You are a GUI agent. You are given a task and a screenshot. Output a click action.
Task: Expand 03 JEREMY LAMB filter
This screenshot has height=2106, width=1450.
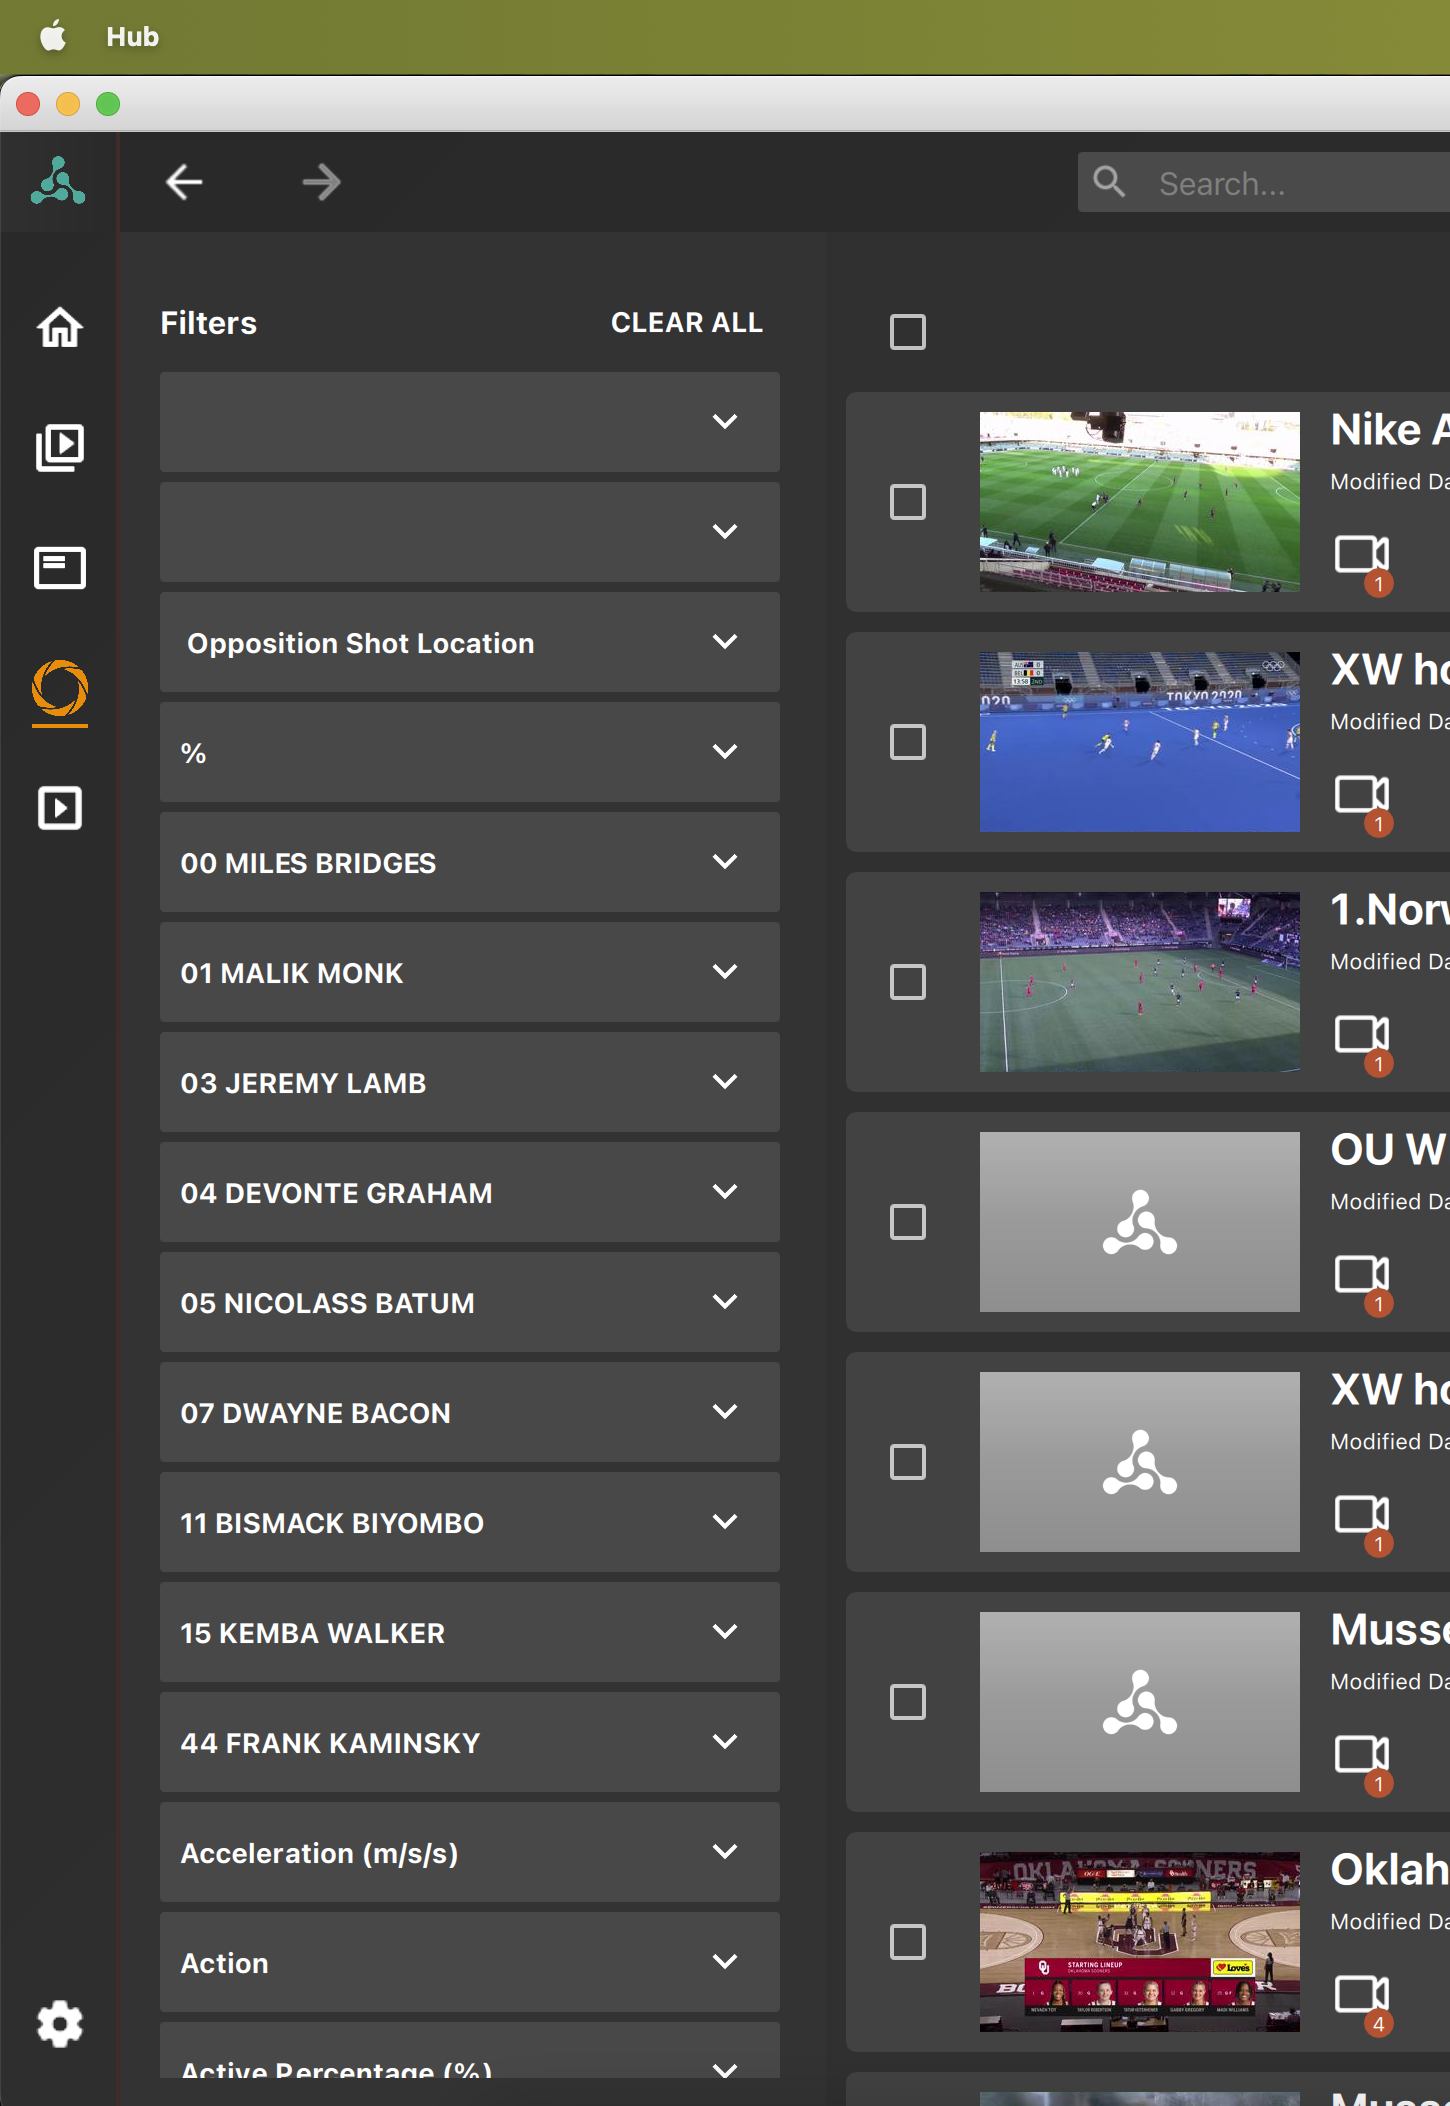tap(470, 1082)
